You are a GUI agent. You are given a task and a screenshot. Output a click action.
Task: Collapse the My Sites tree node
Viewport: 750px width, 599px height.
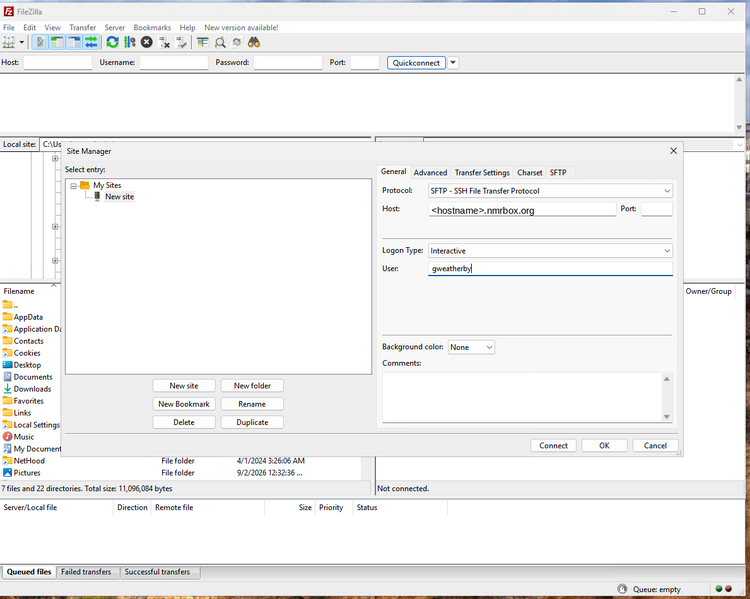pyautogui.click(x=74, y=186)
